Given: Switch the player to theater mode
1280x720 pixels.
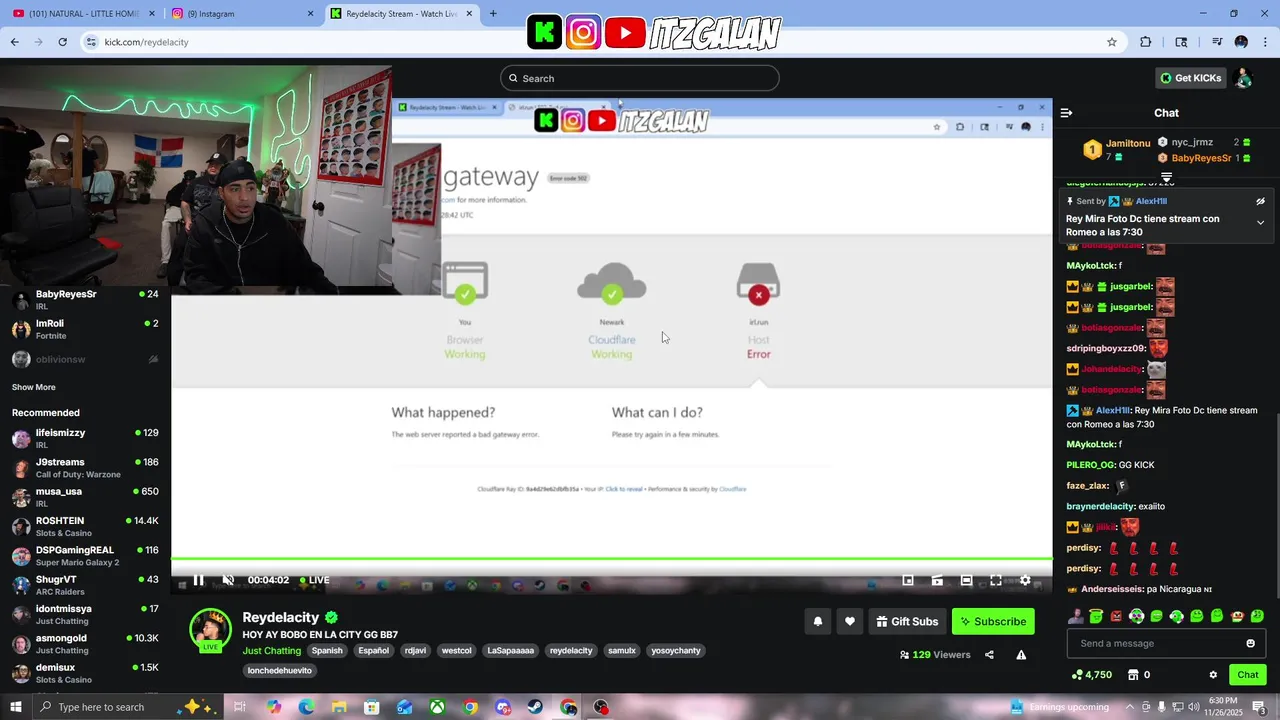Looking at the screenshot, I should tap(966, 580).
